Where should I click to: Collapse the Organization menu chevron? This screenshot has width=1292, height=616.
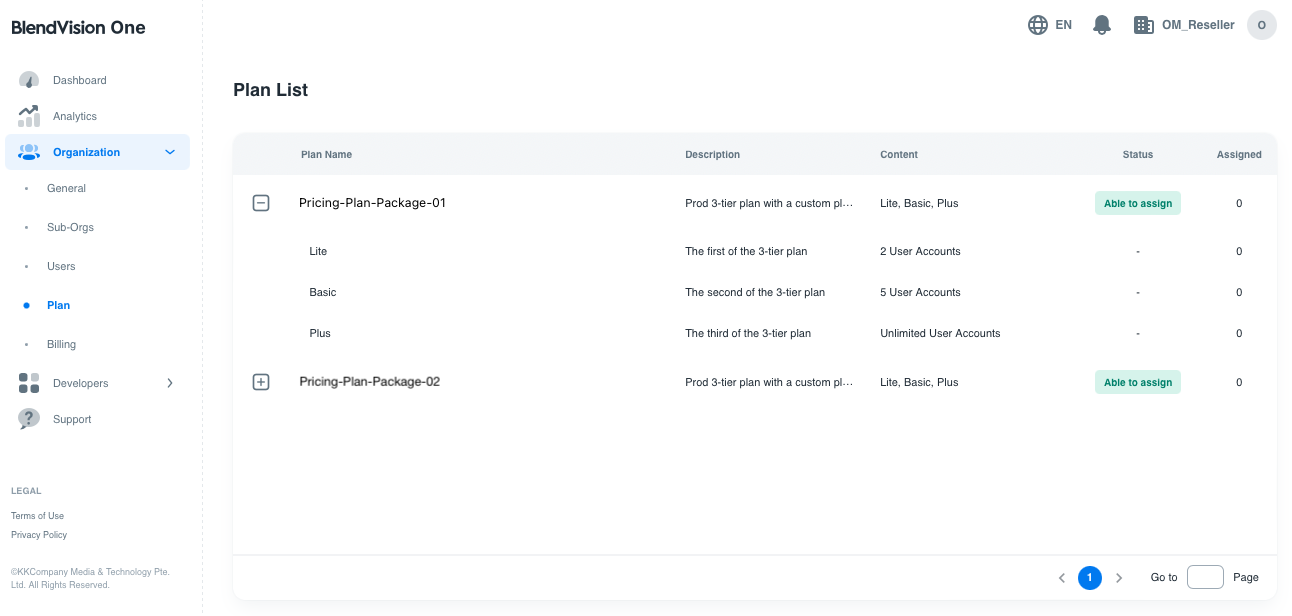pos(170,152)
